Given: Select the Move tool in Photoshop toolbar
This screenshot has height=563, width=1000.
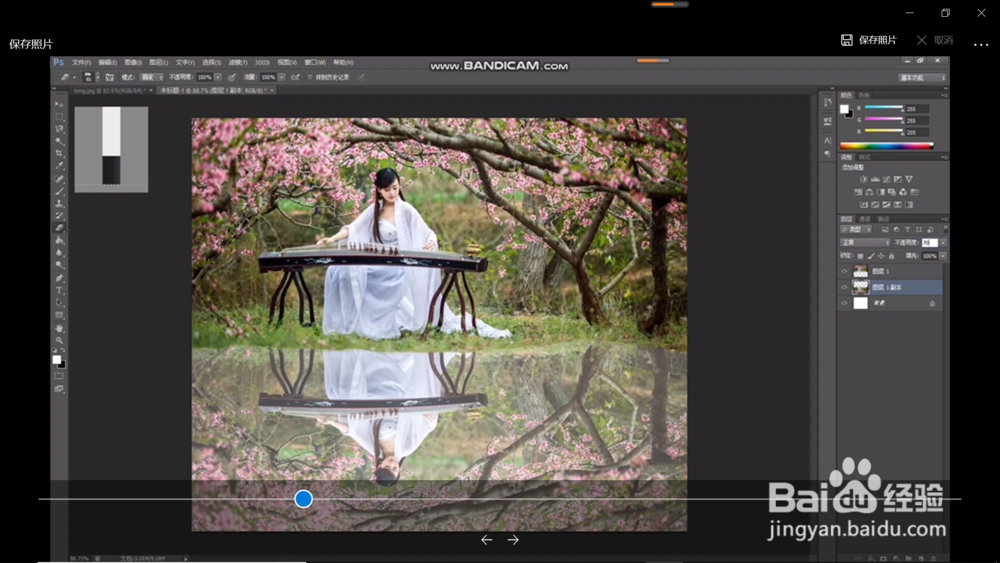Looking at the screenshot, I should tap(59, 104).
